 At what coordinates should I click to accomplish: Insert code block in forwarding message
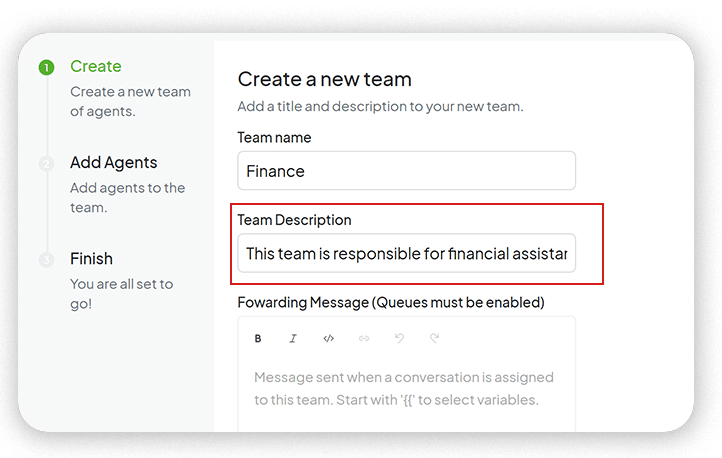pos(328,339)
